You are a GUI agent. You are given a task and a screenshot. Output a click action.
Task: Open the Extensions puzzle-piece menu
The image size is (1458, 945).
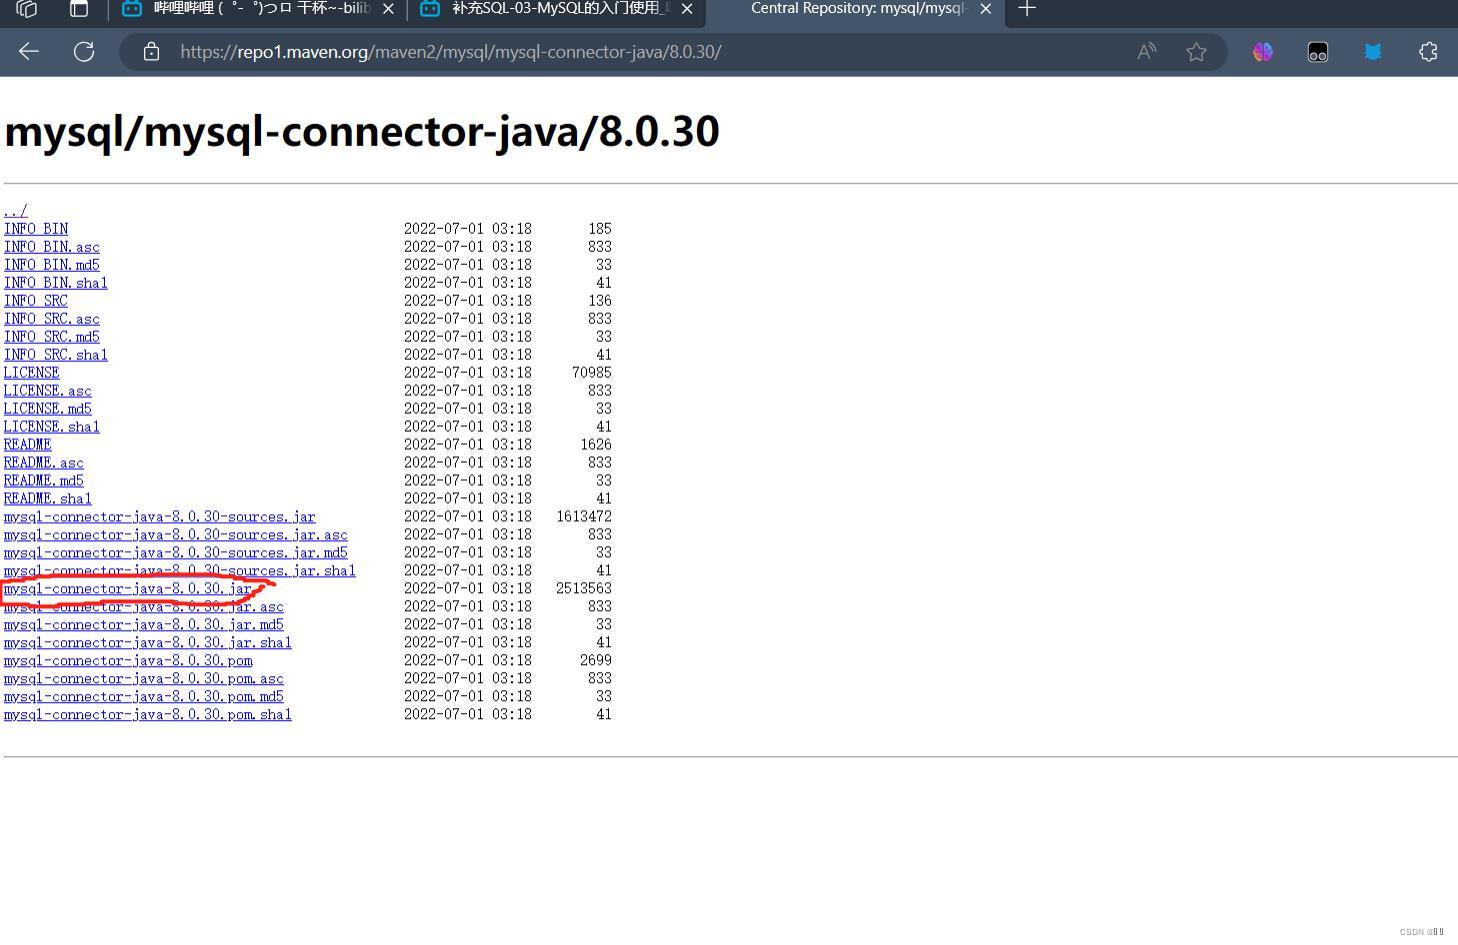pyautogui.click(x=1428, y=52)
